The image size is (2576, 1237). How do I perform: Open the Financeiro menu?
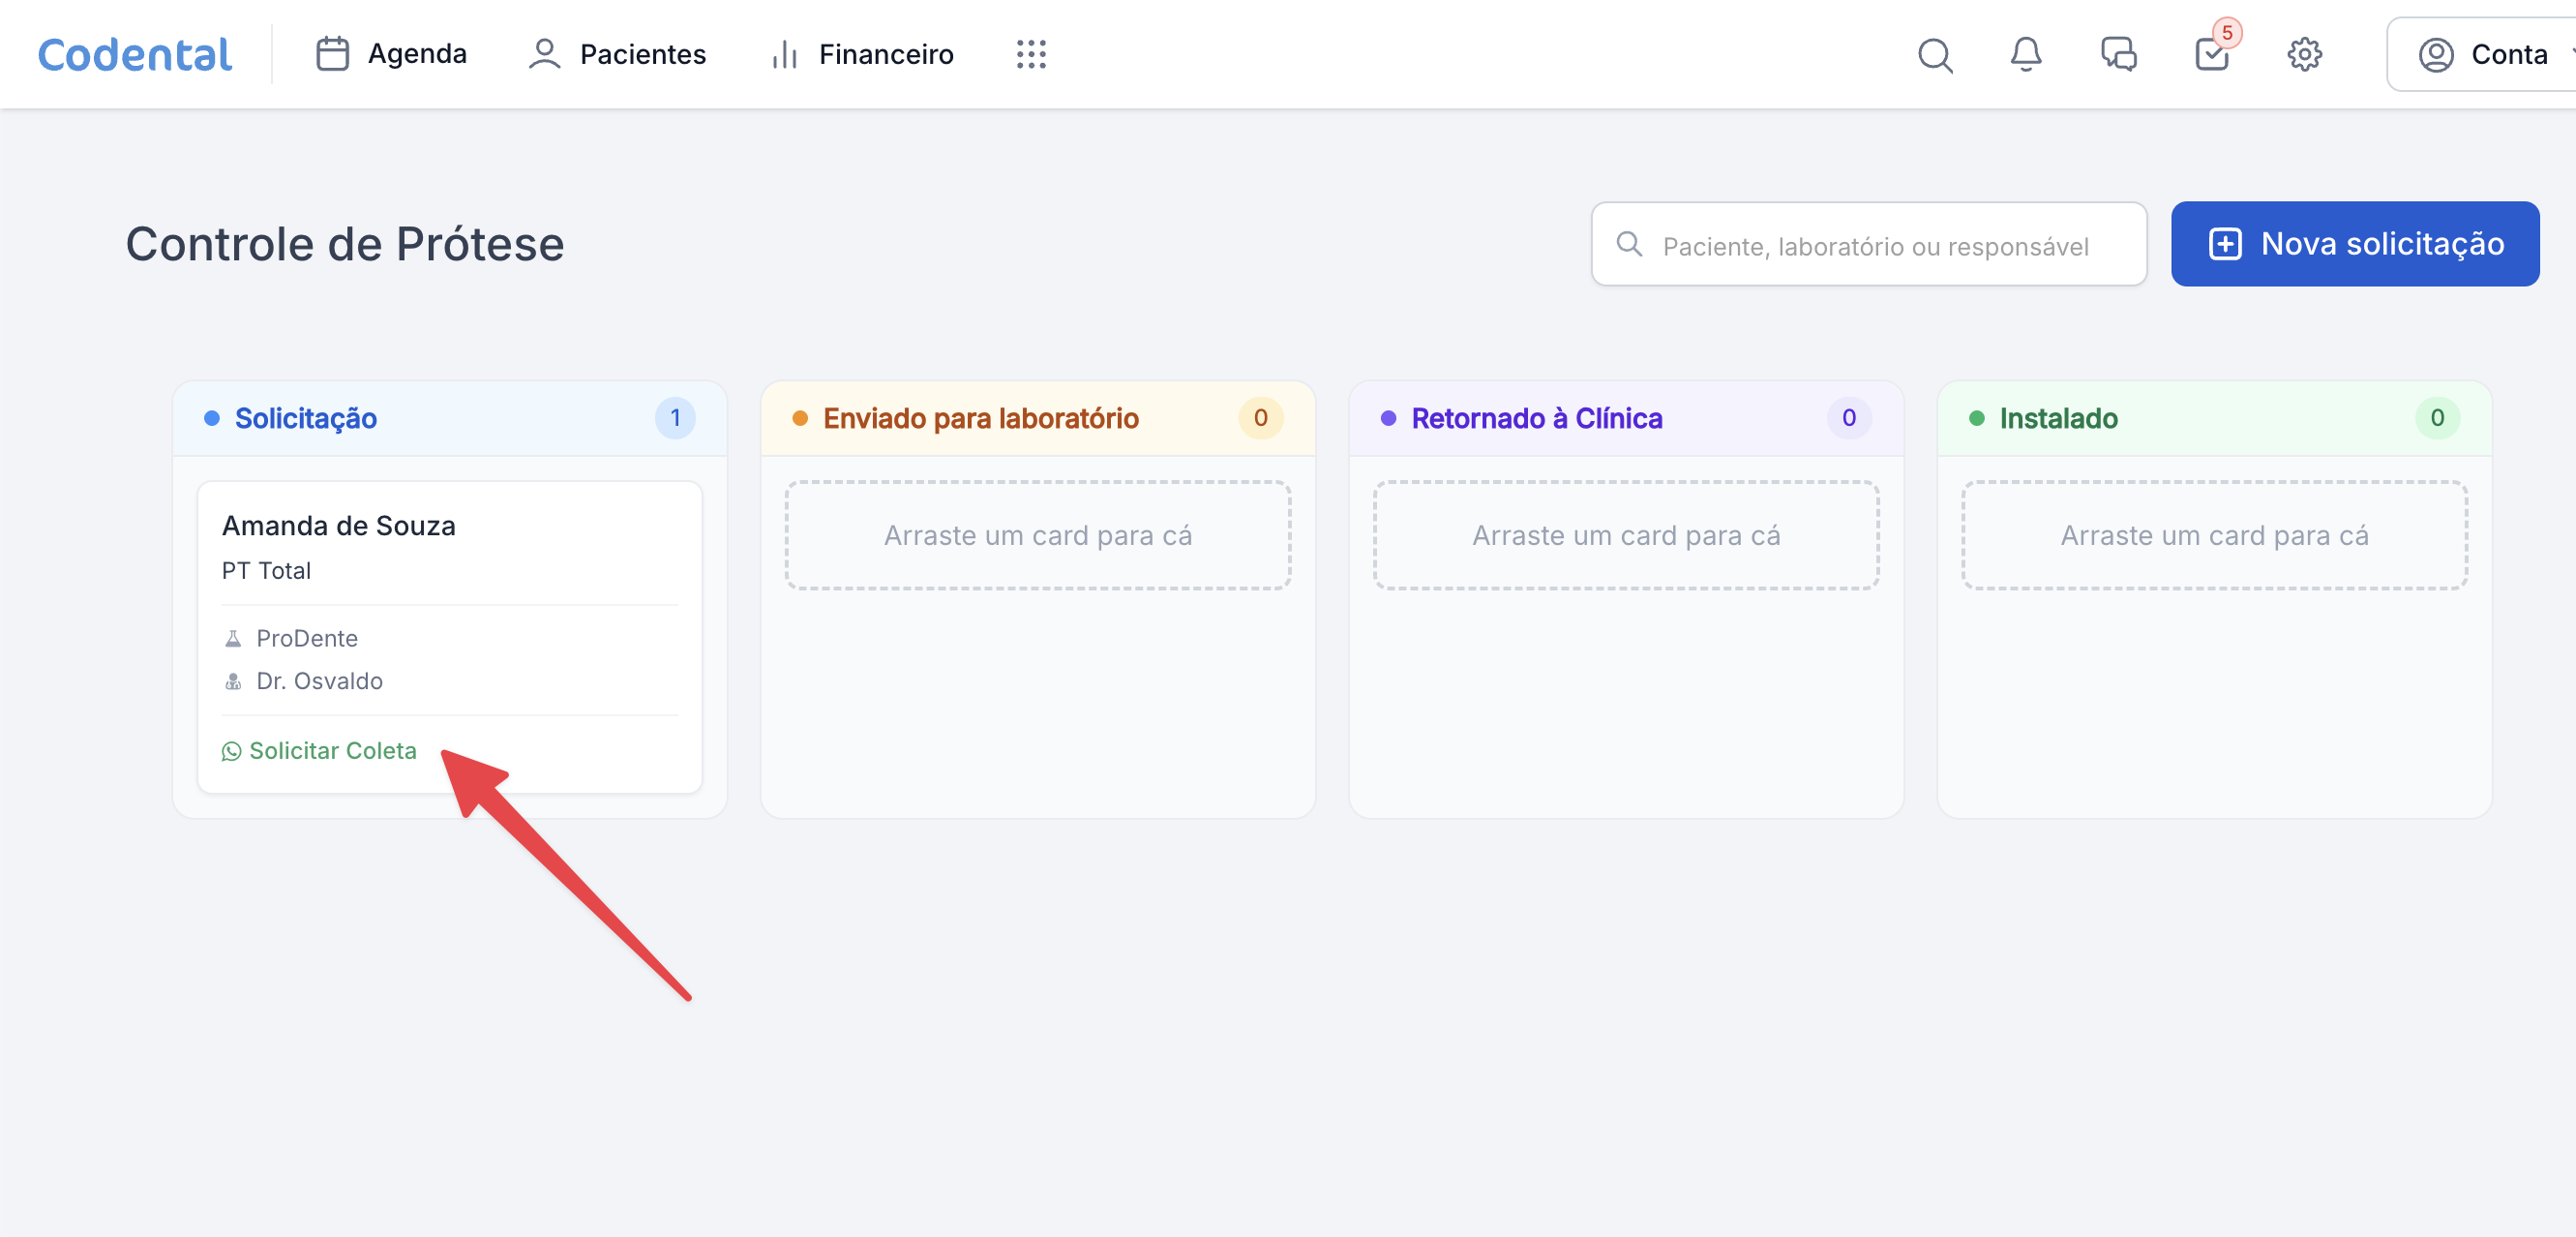pyautogui.click(x=862, y=54)
